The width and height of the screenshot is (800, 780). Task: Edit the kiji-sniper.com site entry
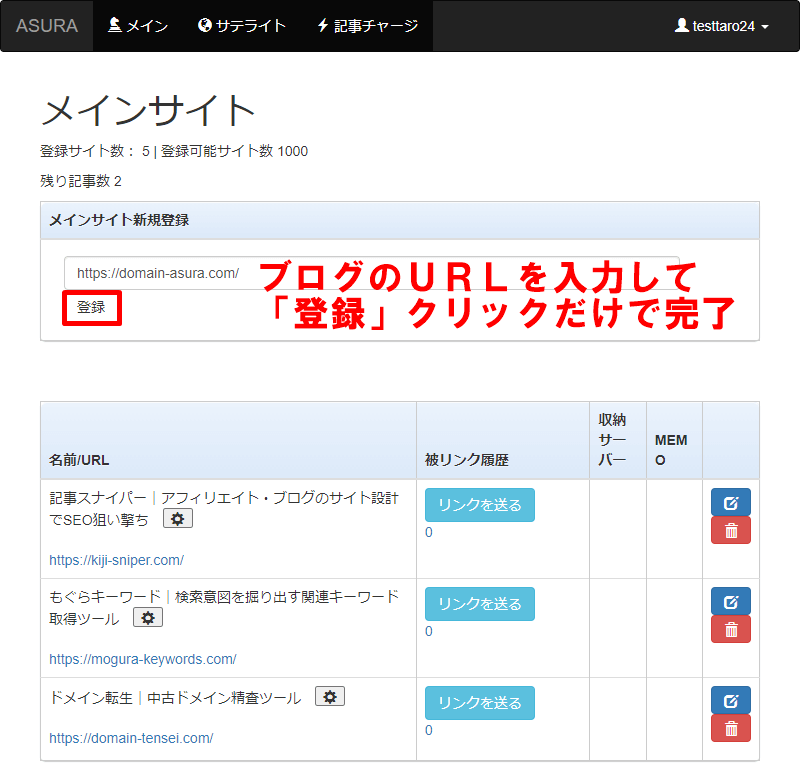point(730,502)
